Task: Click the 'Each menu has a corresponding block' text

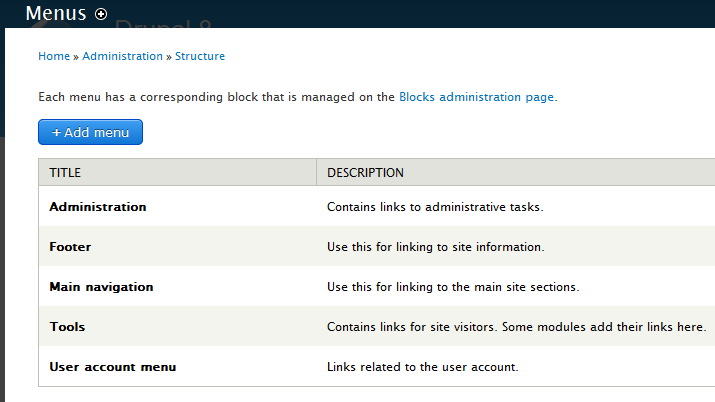Action: tap(216, 97)
